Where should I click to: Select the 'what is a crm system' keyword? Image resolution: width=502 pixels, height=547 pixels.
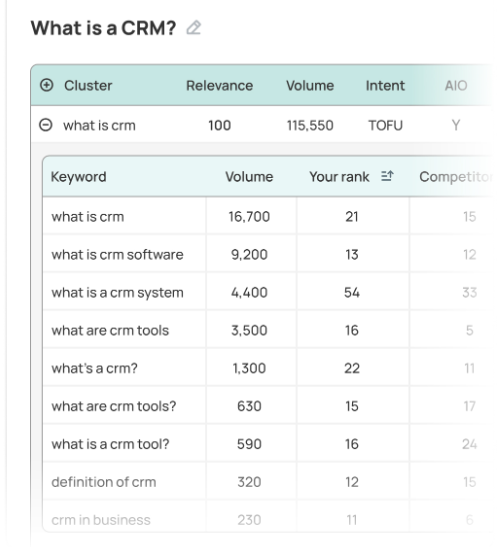click(x=117, y=293)
